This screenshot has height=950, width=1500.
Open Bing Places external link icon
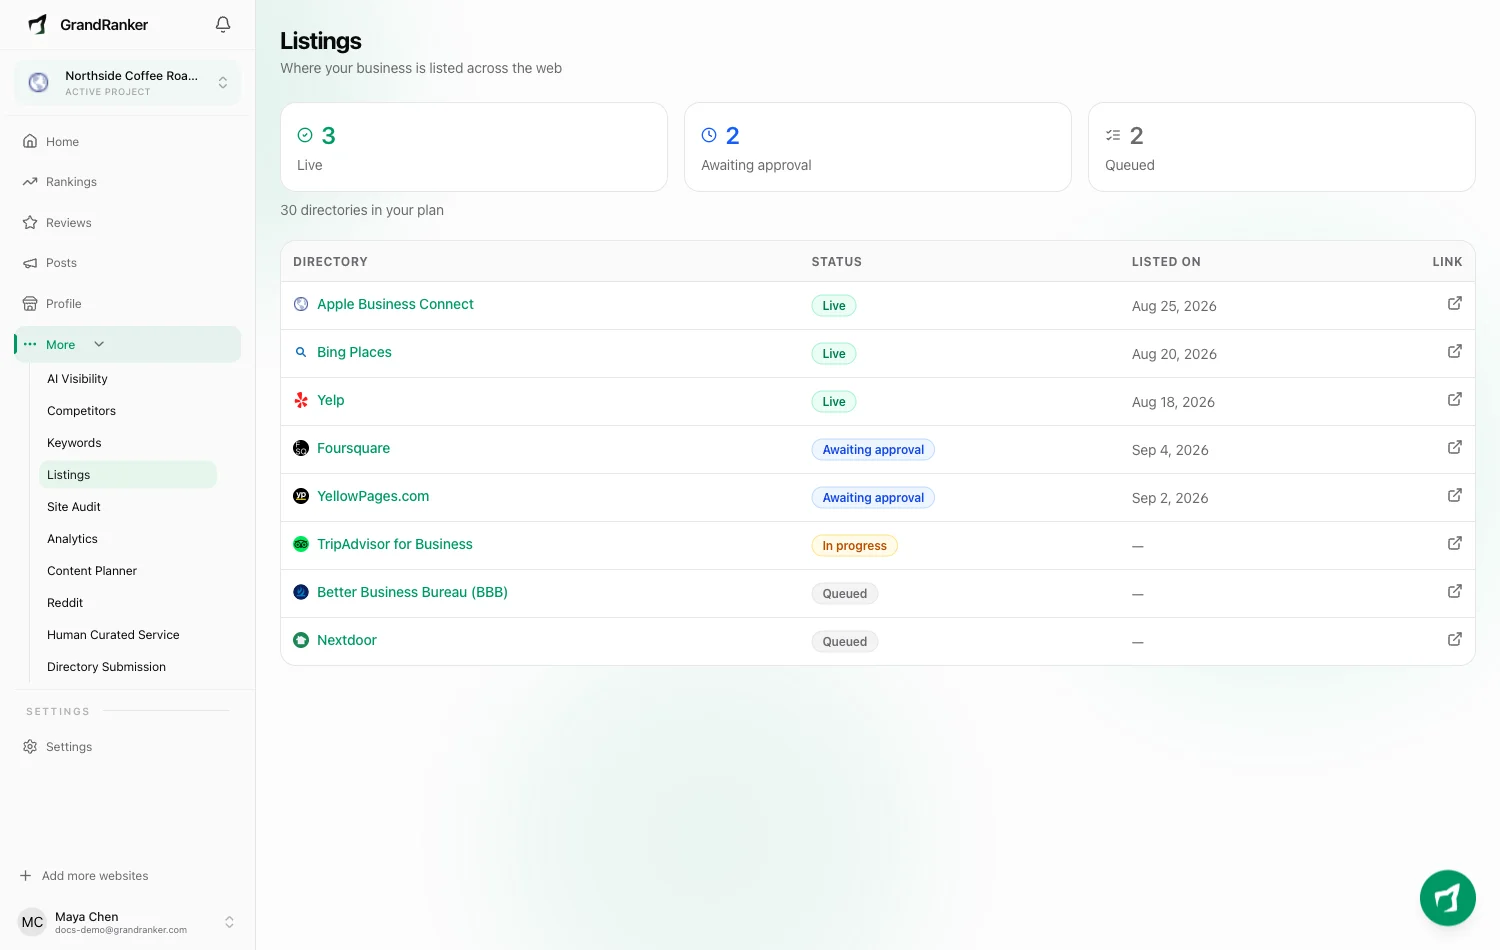pyautogui.click(x=1455, y=351)
